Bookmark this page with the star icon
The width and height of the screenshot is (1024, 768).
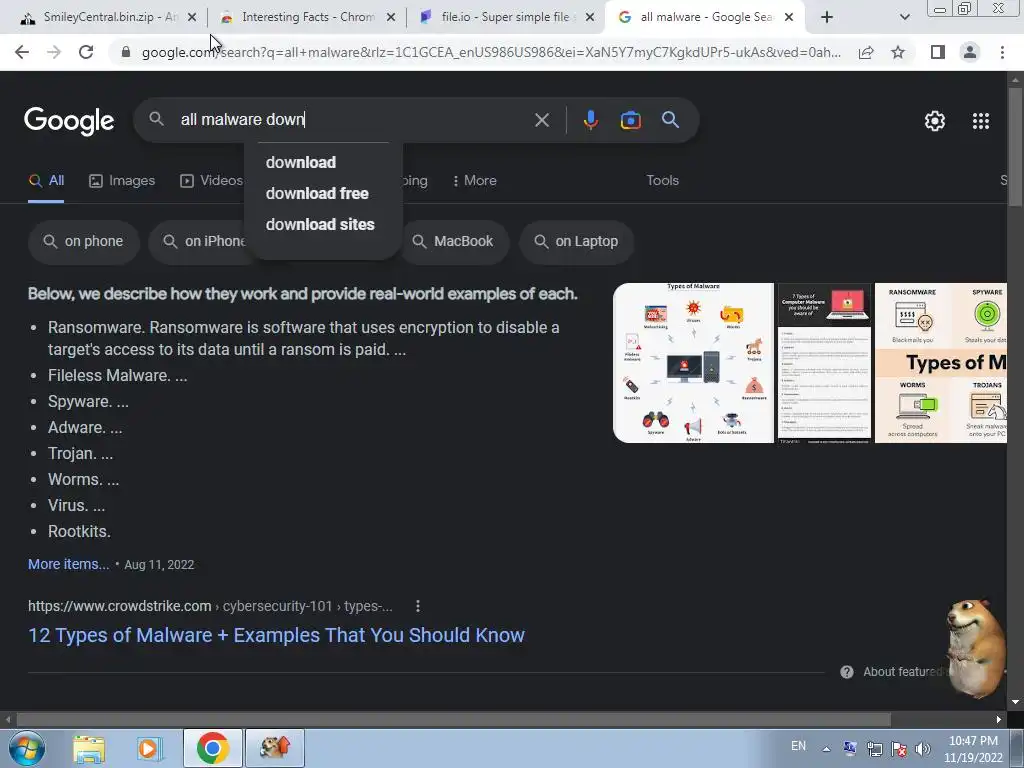point(898,52)
